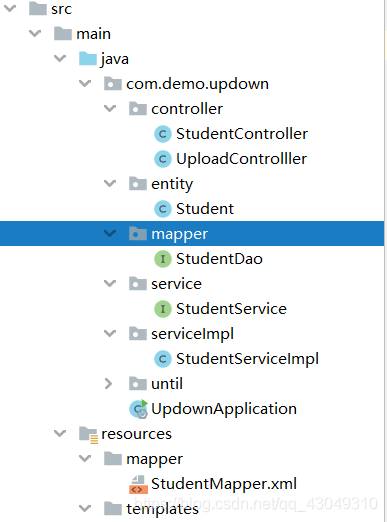The height and width of the screenshot is (522, 387).
Task: Open the StudentMapper.xml file name
Action: pos(224,484)
